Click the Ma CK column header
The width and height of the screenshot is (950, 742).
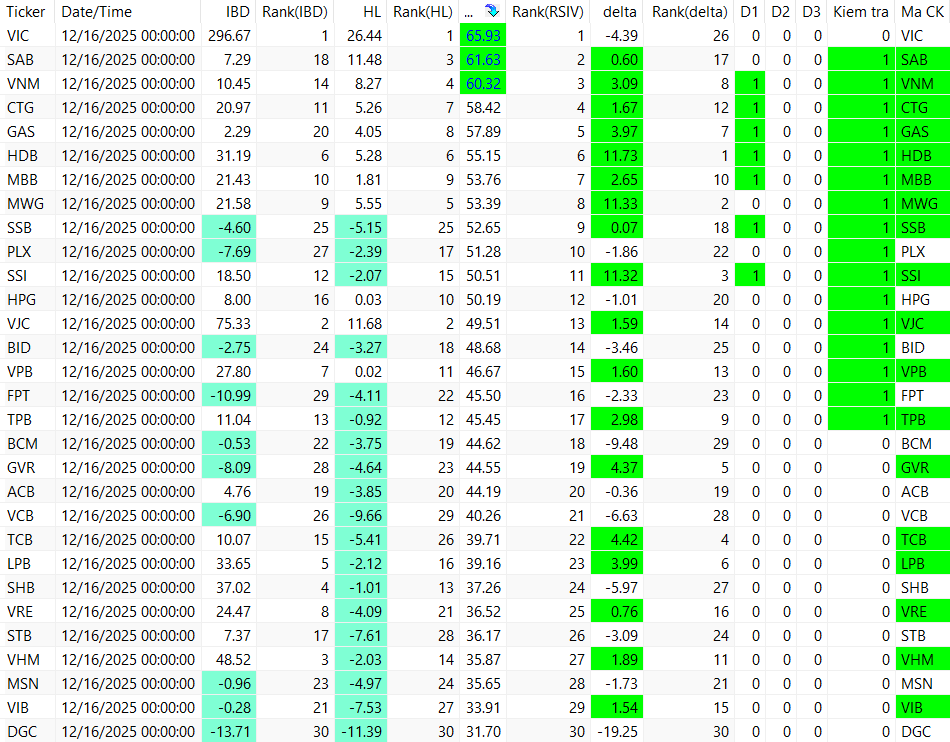[922, 12]
